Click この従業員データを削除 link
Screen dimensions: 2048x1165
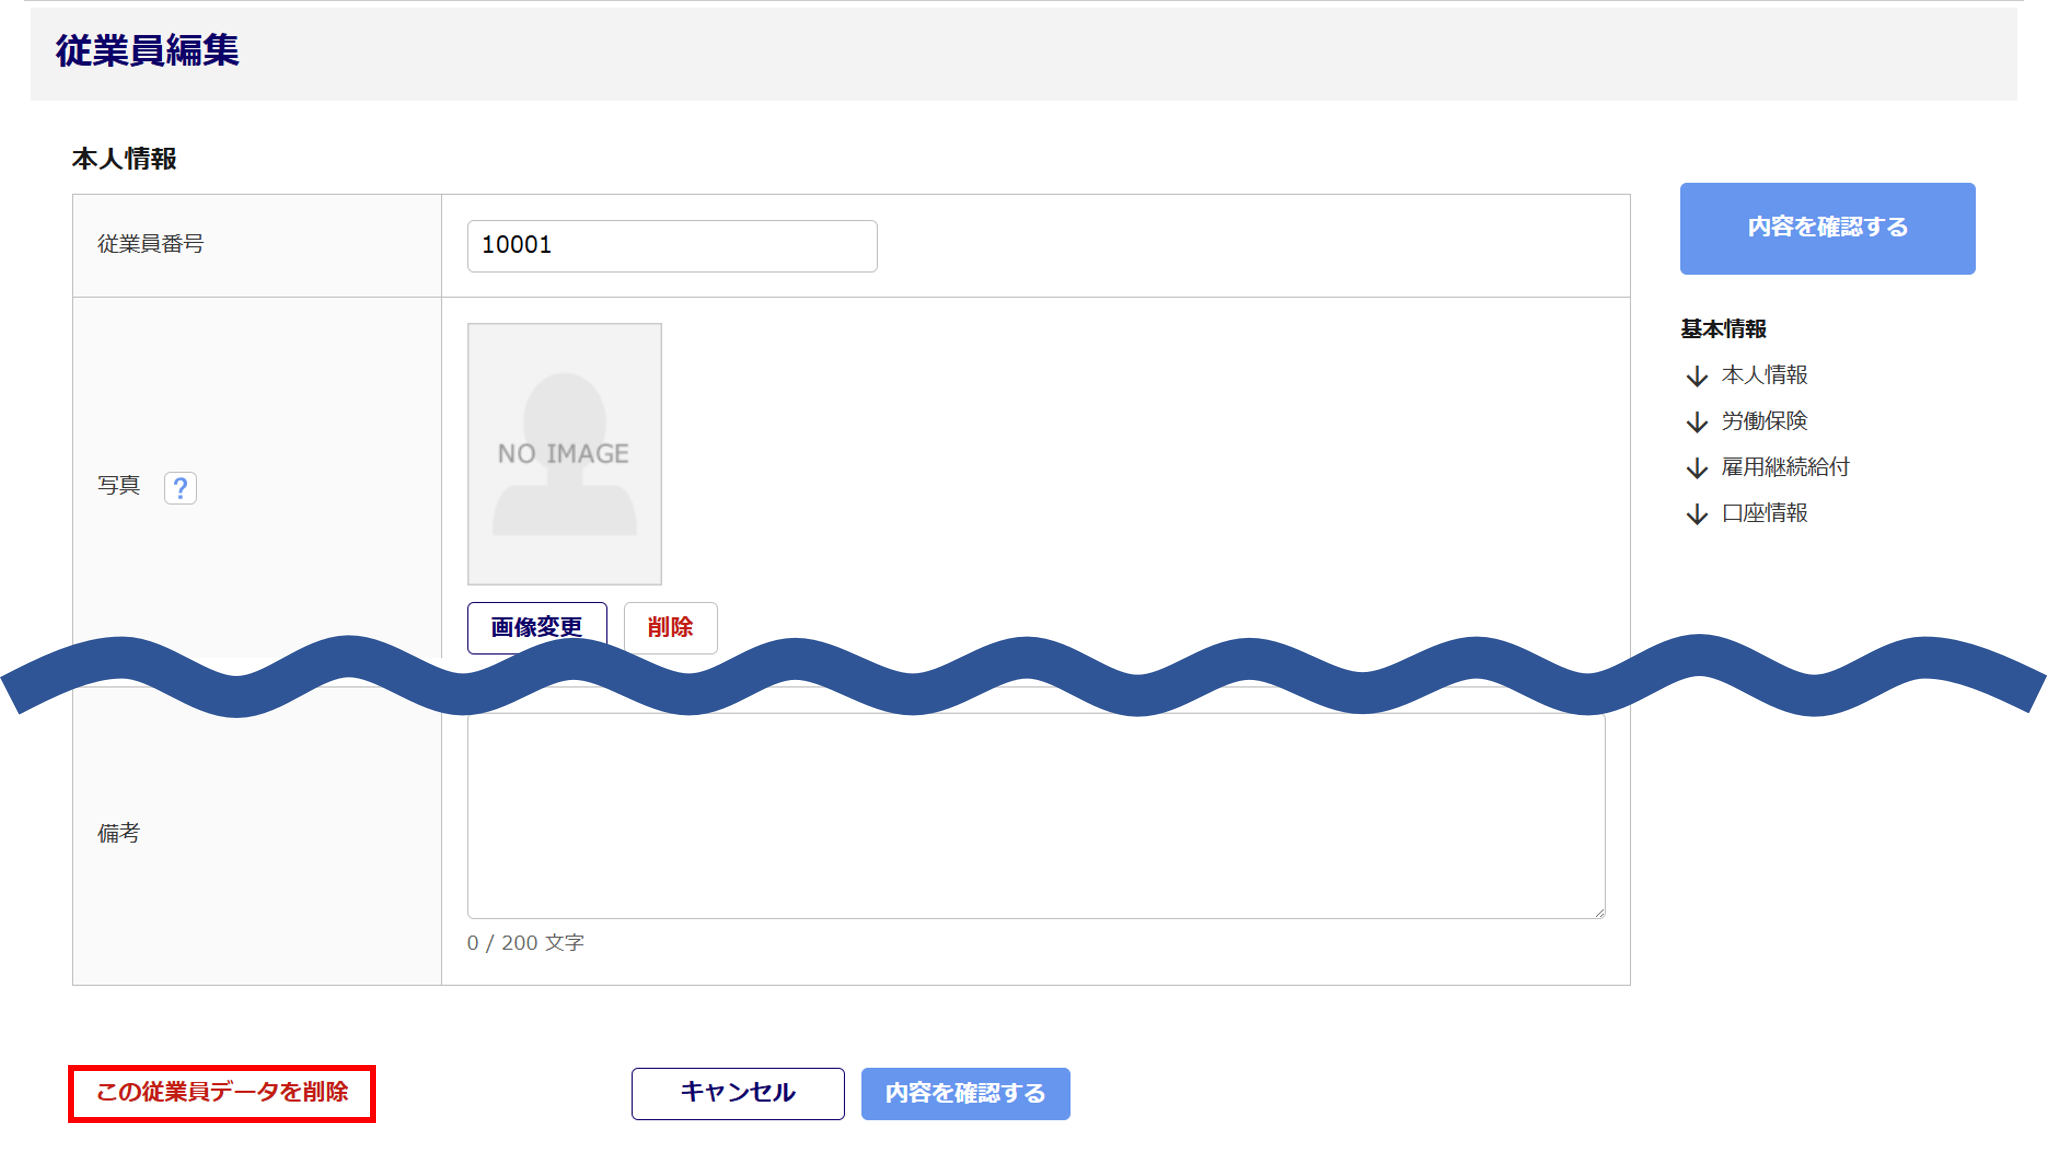222,1092
